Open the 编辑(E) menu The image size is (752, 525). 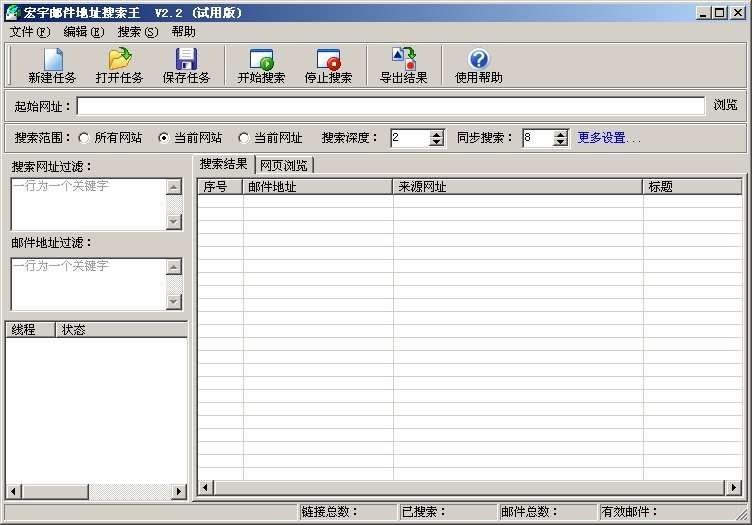tap(84, 32)
